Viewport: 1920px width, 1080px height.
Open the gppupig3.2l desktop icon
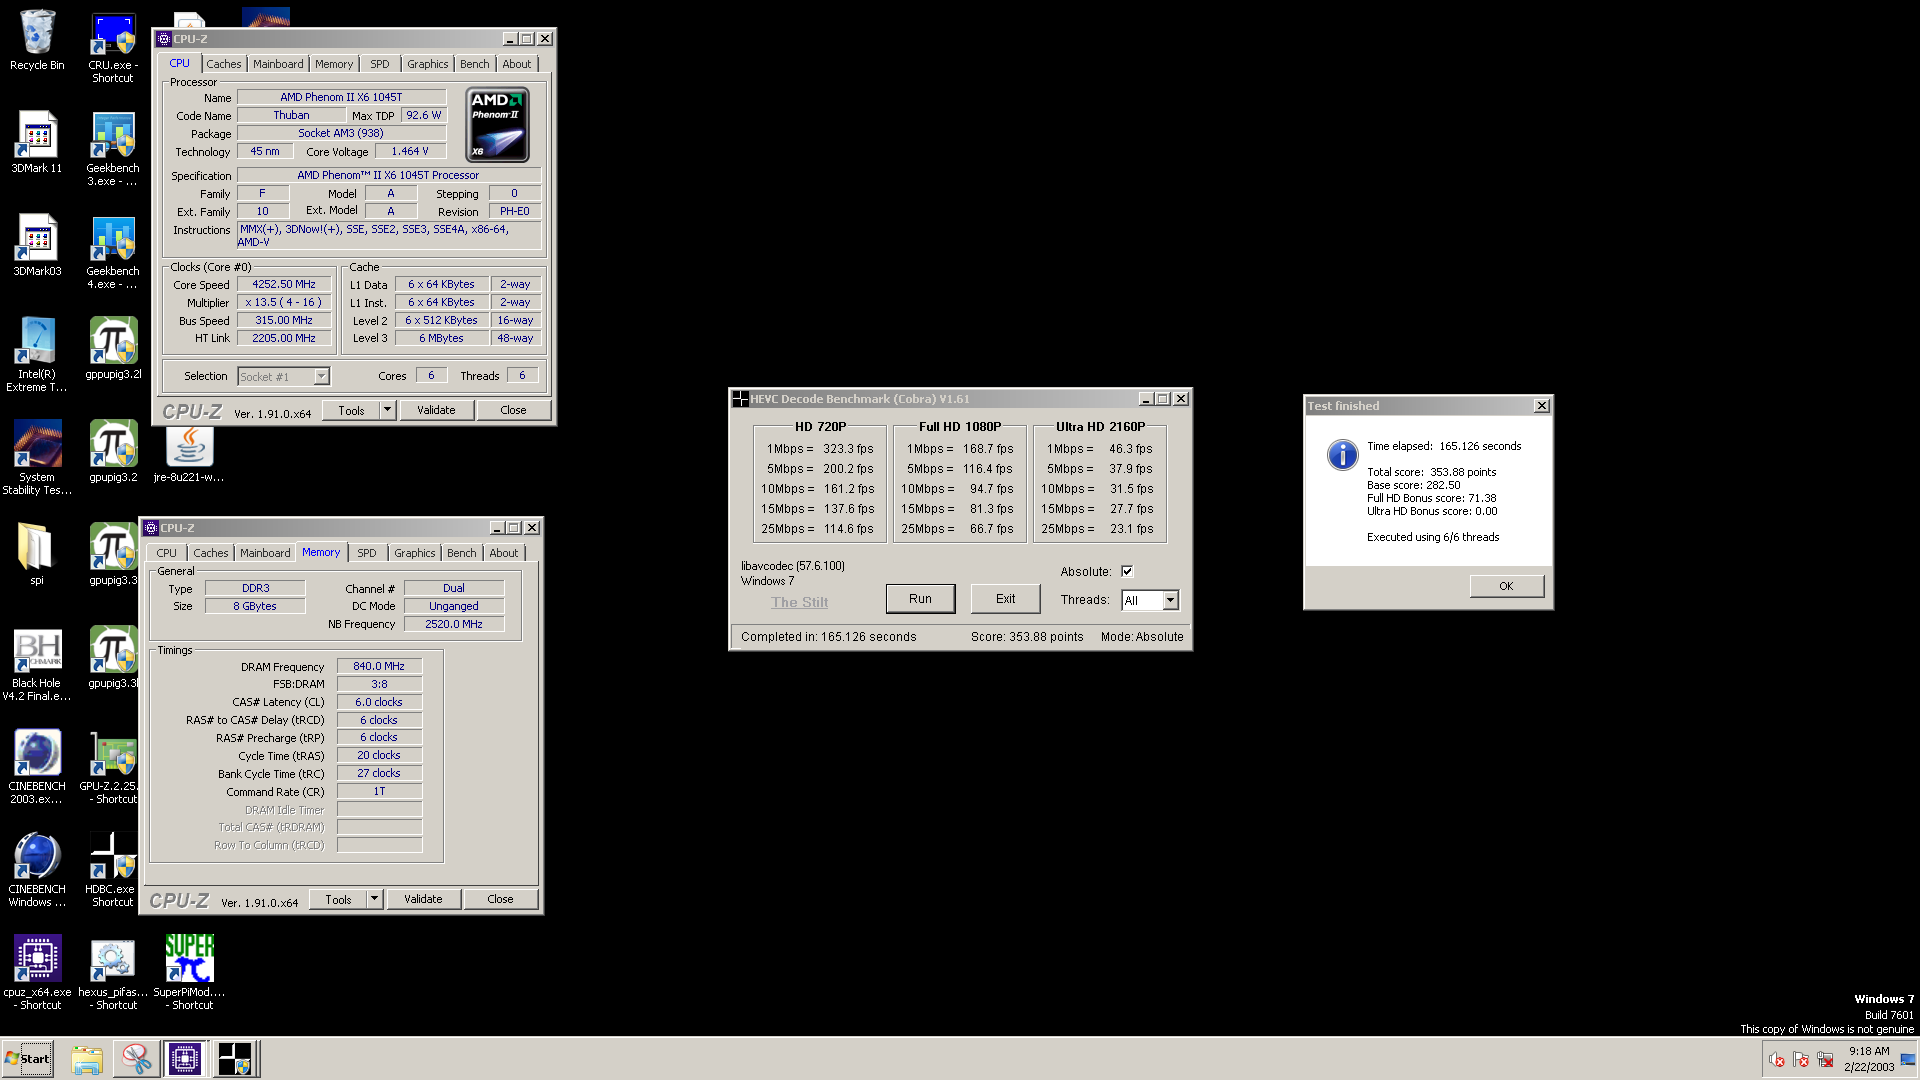click(113, 349)
